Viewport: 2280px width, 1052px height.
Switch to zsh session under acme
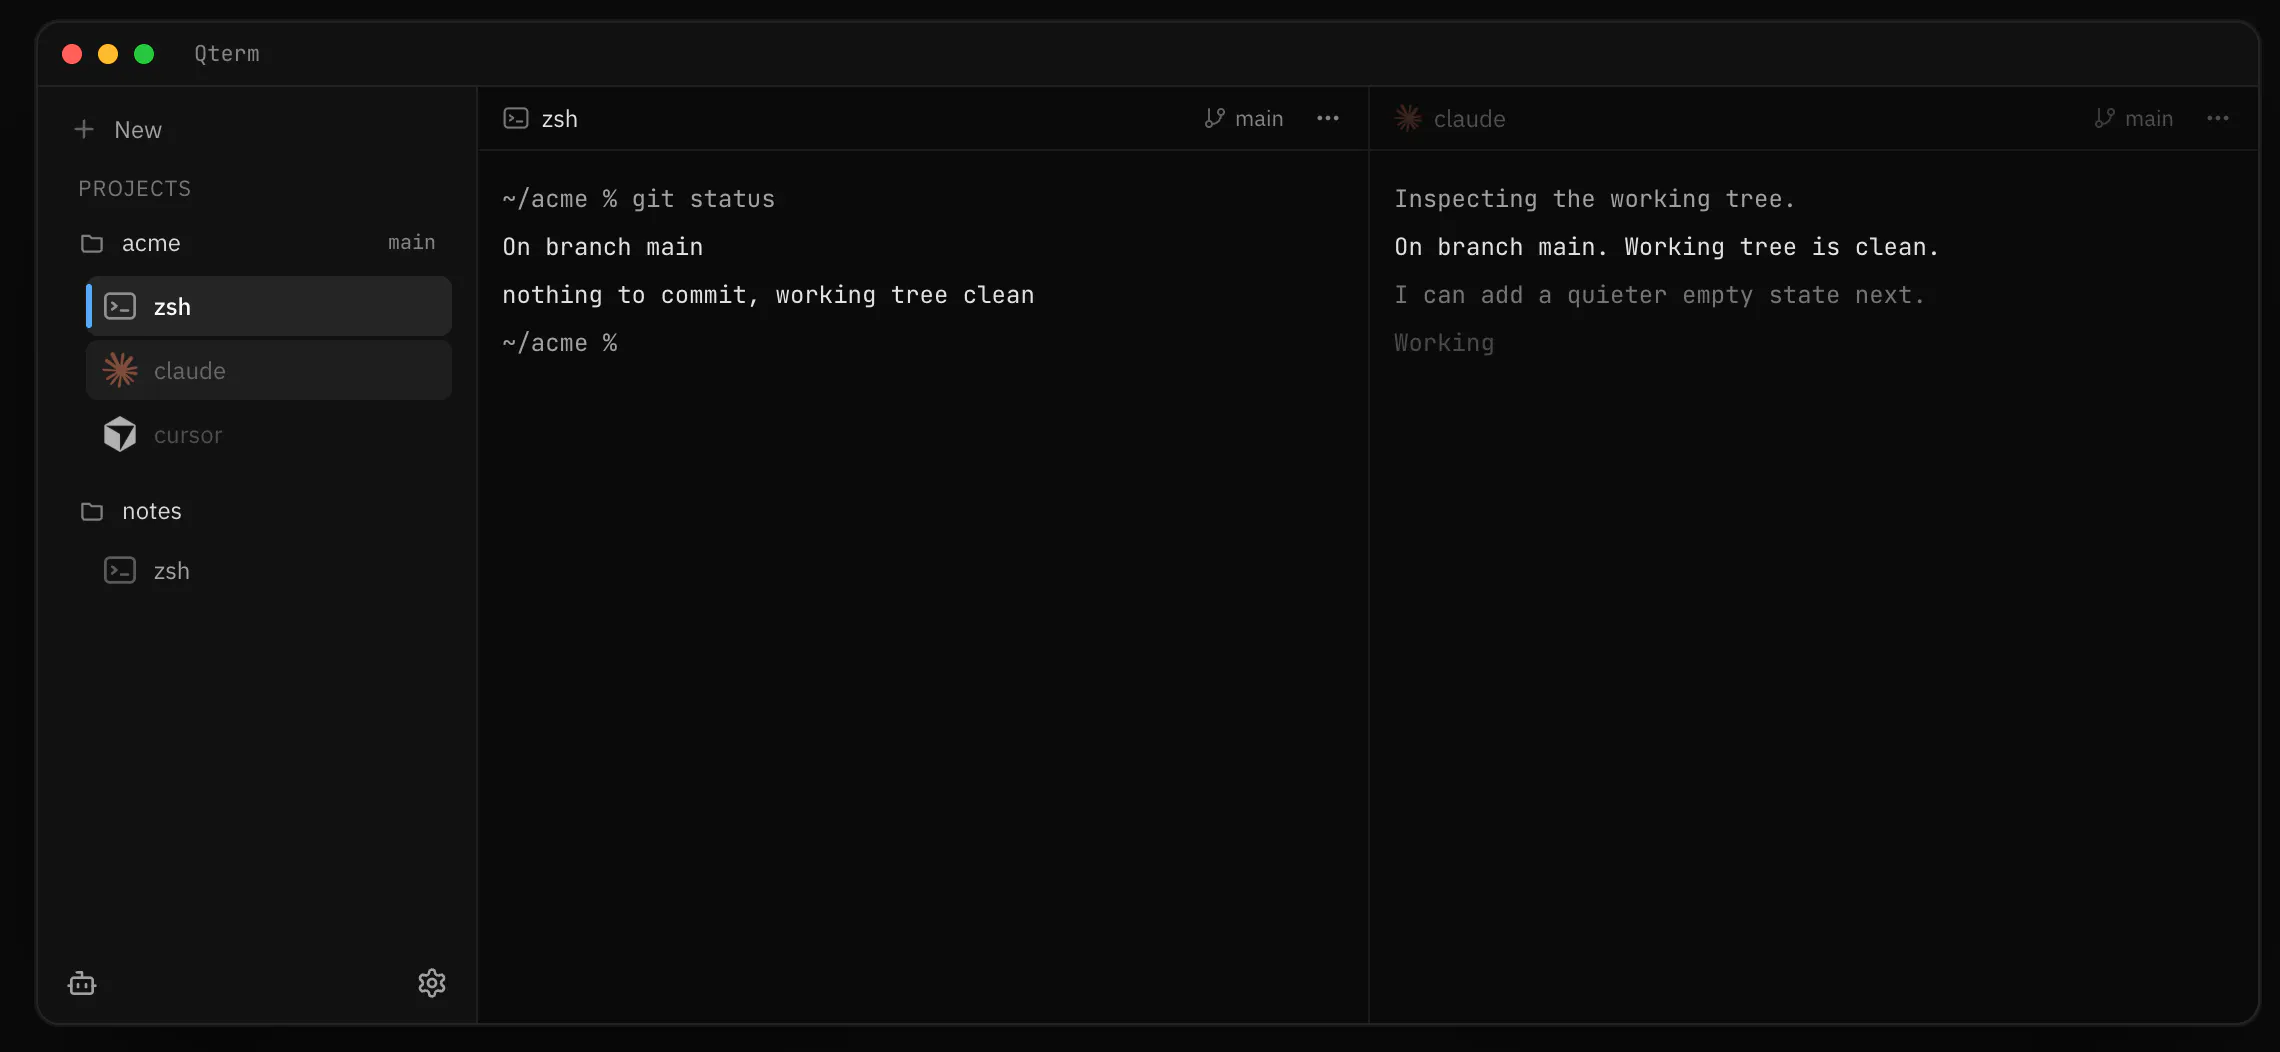click(x=269, y=306)
